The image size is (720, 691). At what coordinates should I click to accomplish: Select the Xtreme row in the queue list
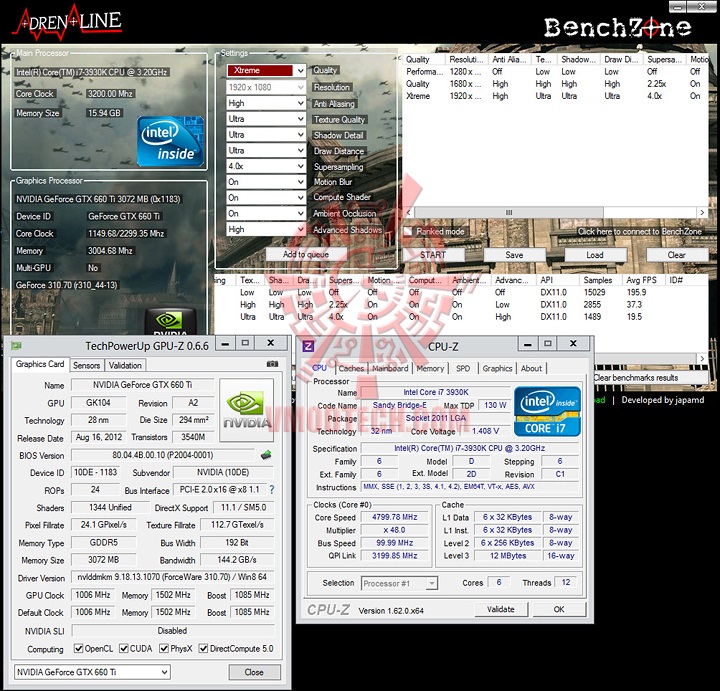[x=555, y=96]
